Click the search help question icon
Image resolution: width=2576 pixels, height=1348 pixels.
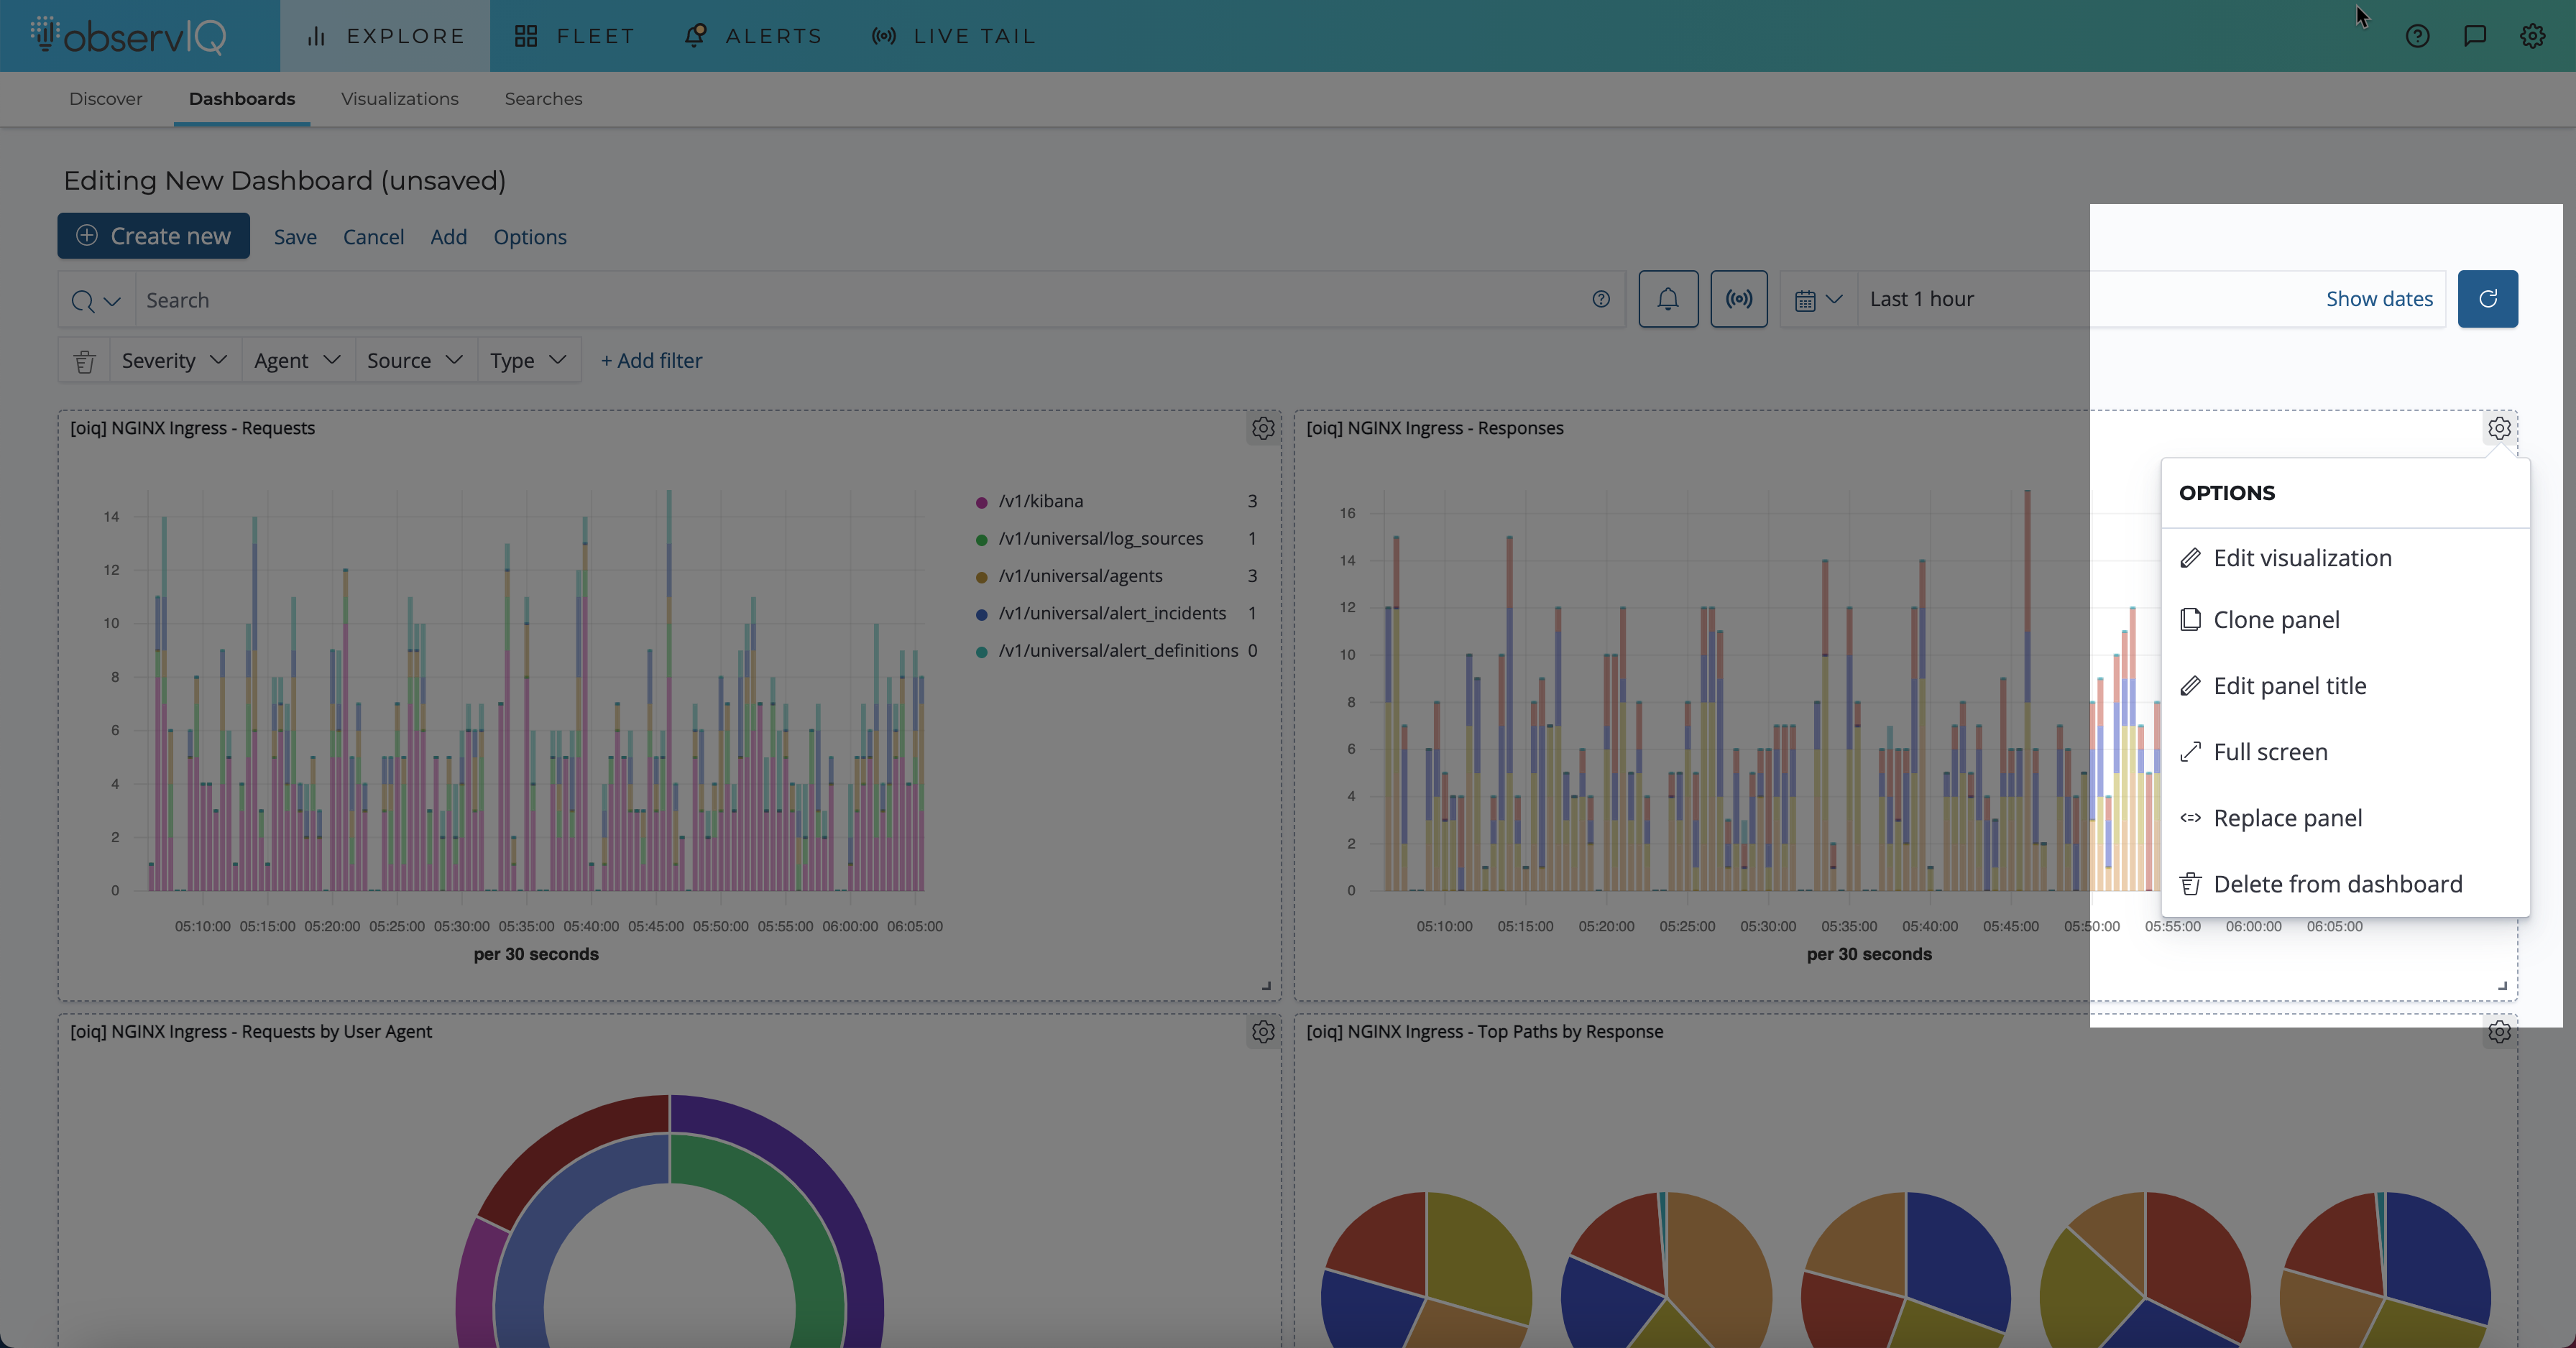1601,299
